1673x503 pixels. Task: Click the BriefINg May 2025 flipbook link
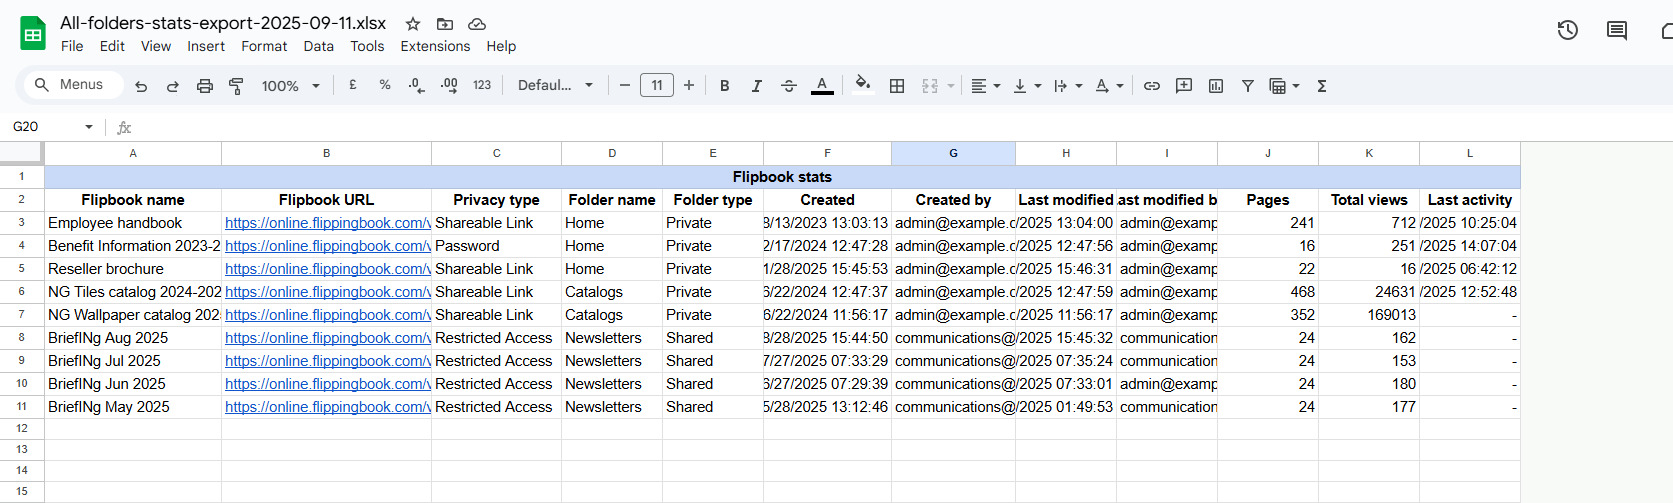(327, 407)
